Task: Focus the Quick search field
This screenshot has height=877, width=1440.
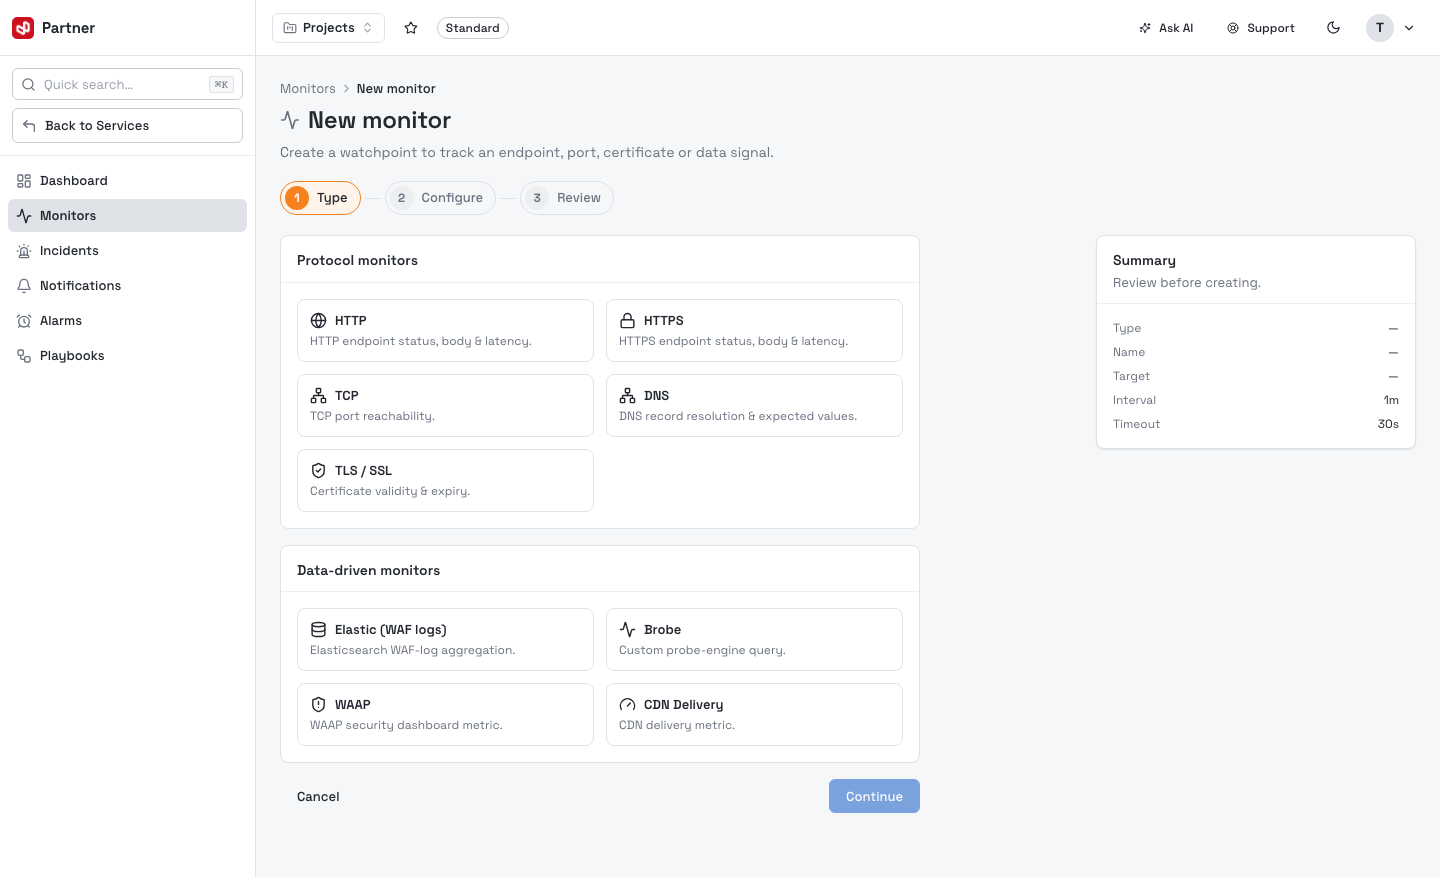Action: click(x=127, y=84)
